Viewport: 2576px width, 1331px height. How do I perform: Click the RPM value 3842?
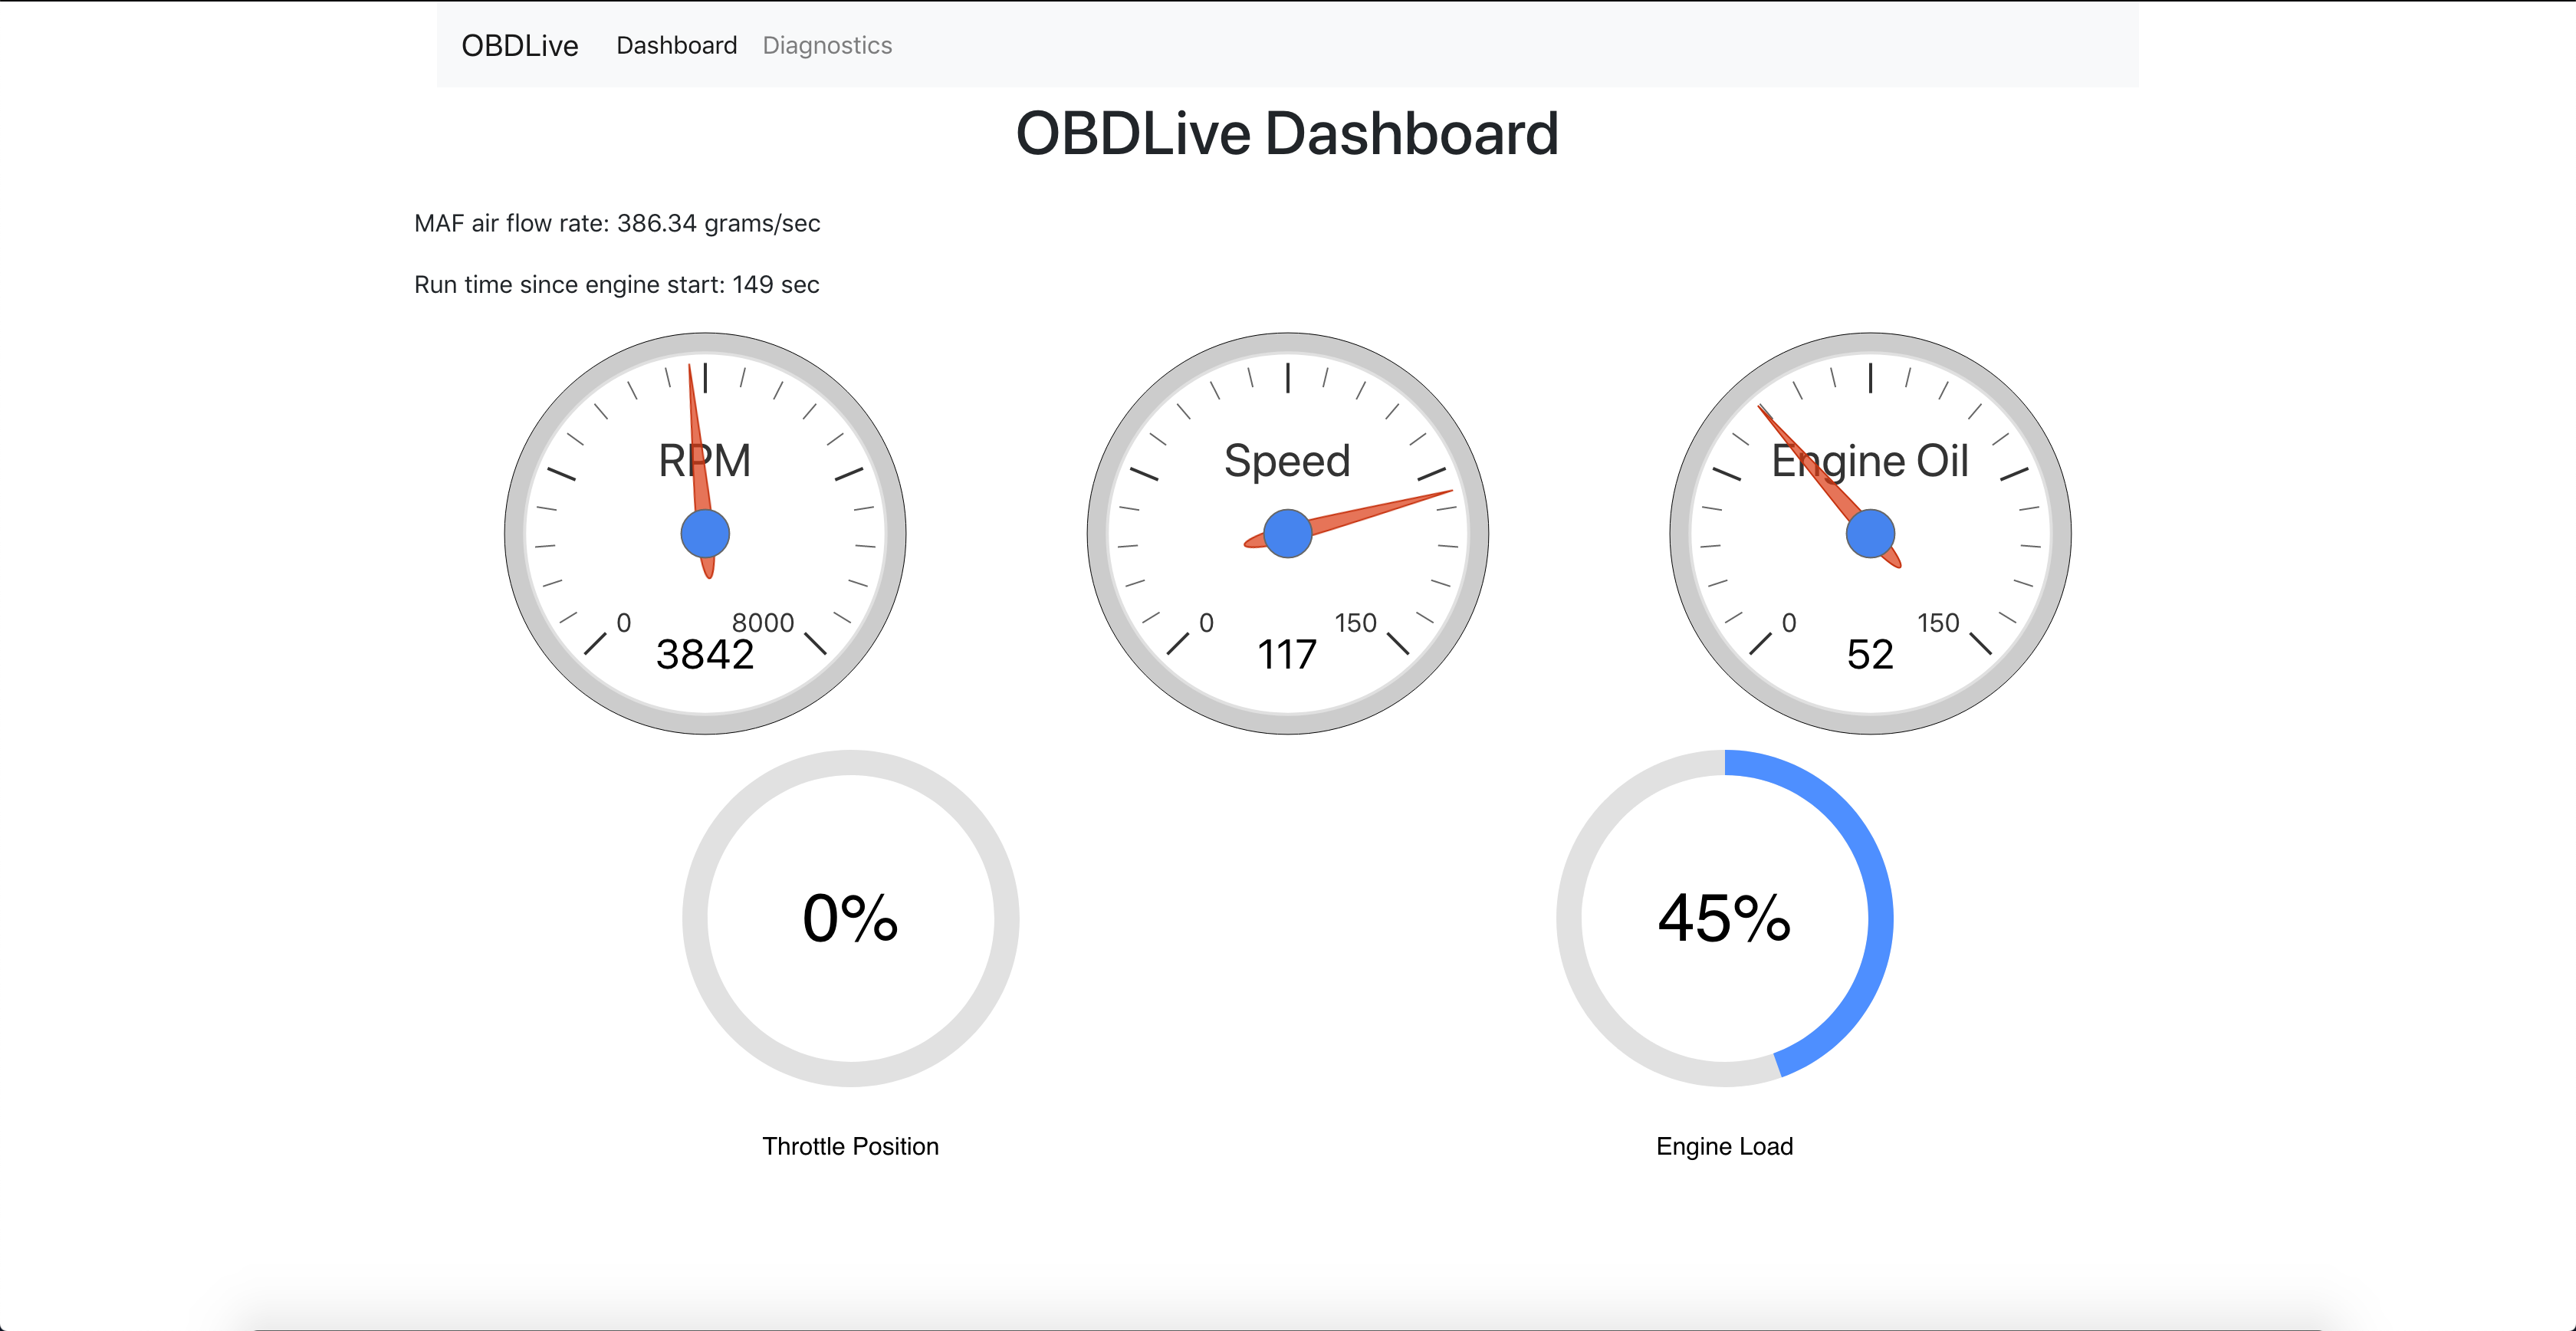pyautogui.click(x=705, y=655)
